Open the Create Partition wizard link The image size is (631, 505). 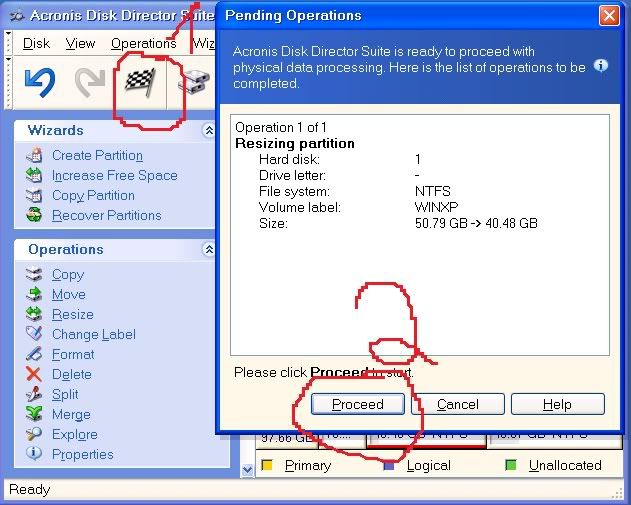click(x=97, y=155)
